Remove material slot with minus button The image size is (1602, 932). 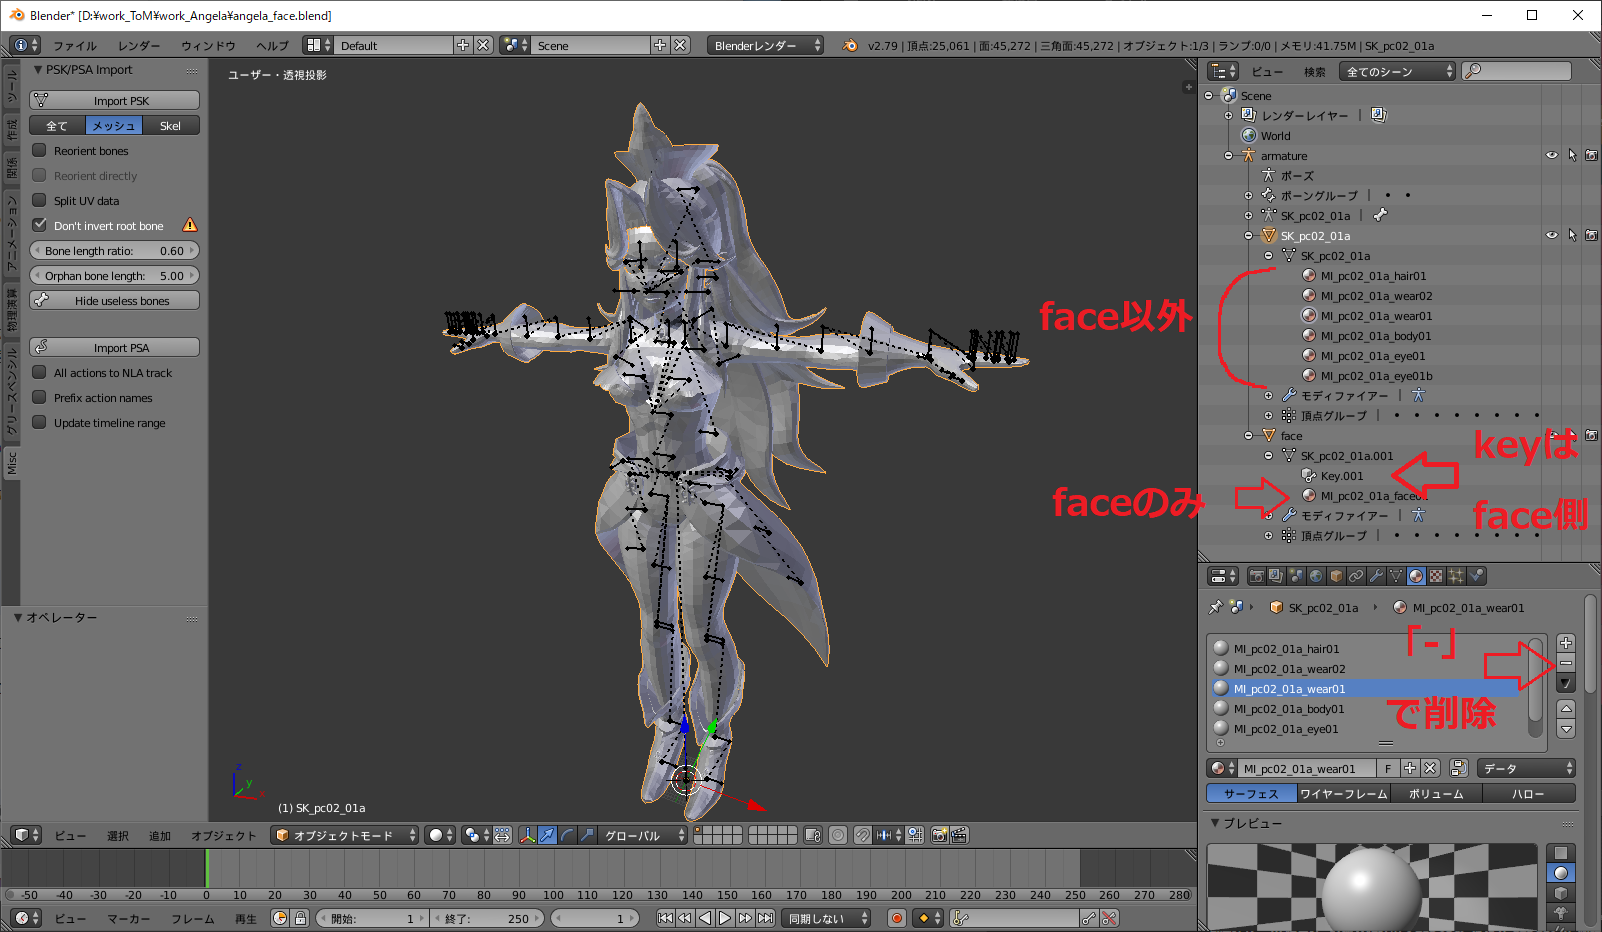coord(1566,664)
